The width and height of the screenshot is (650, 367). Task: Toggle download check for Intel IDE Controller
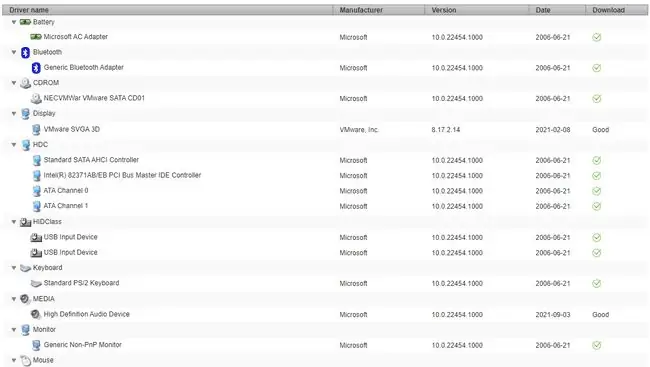(597, 176)
